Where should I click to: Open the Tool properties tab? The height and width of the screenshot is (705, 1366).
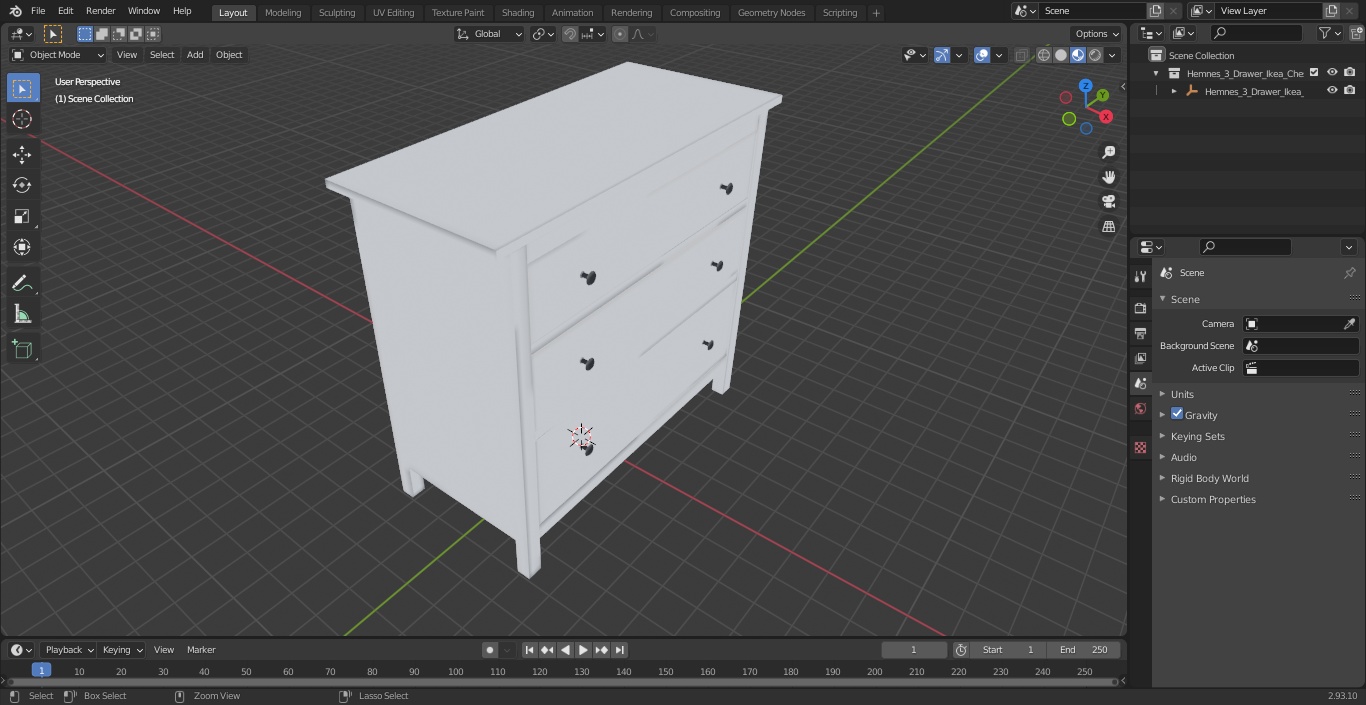point(1140,277)
